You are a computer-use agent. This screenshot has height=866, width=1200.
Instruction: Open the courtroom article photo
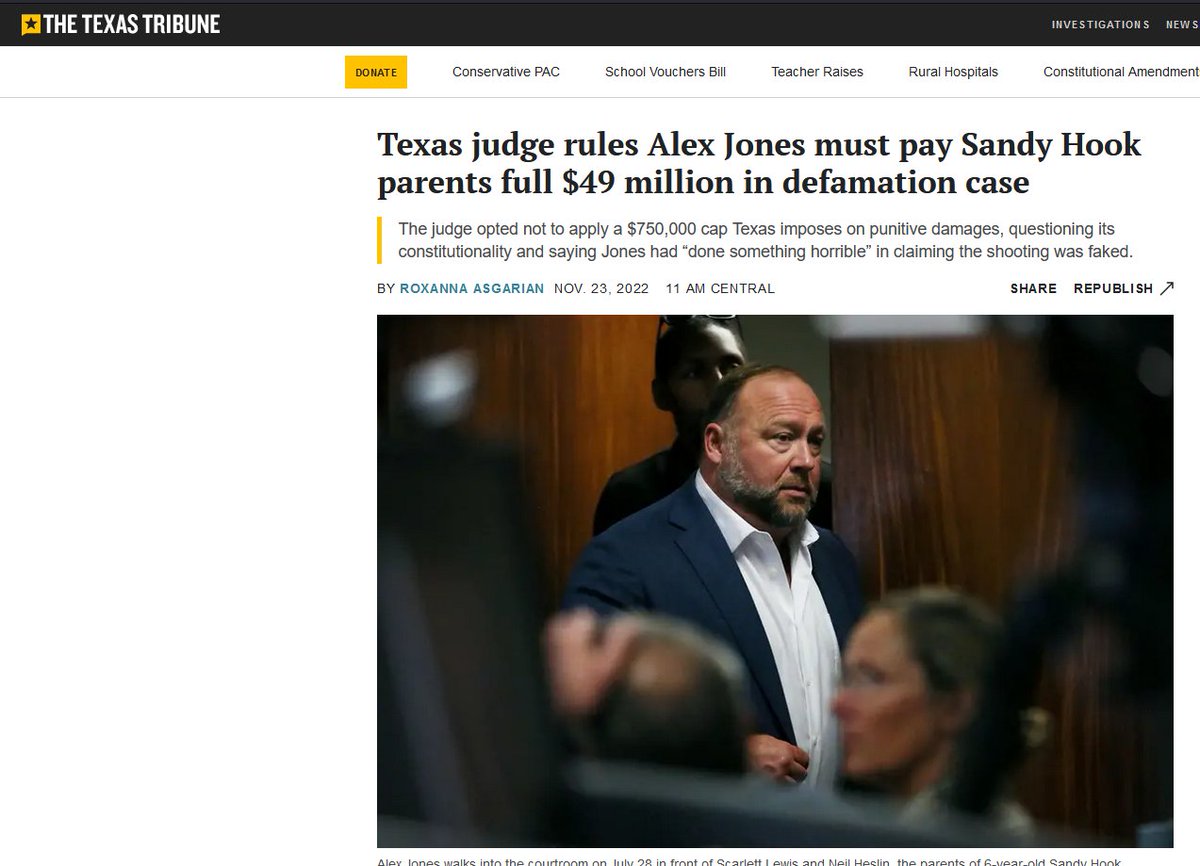click(x=775, y=581)
